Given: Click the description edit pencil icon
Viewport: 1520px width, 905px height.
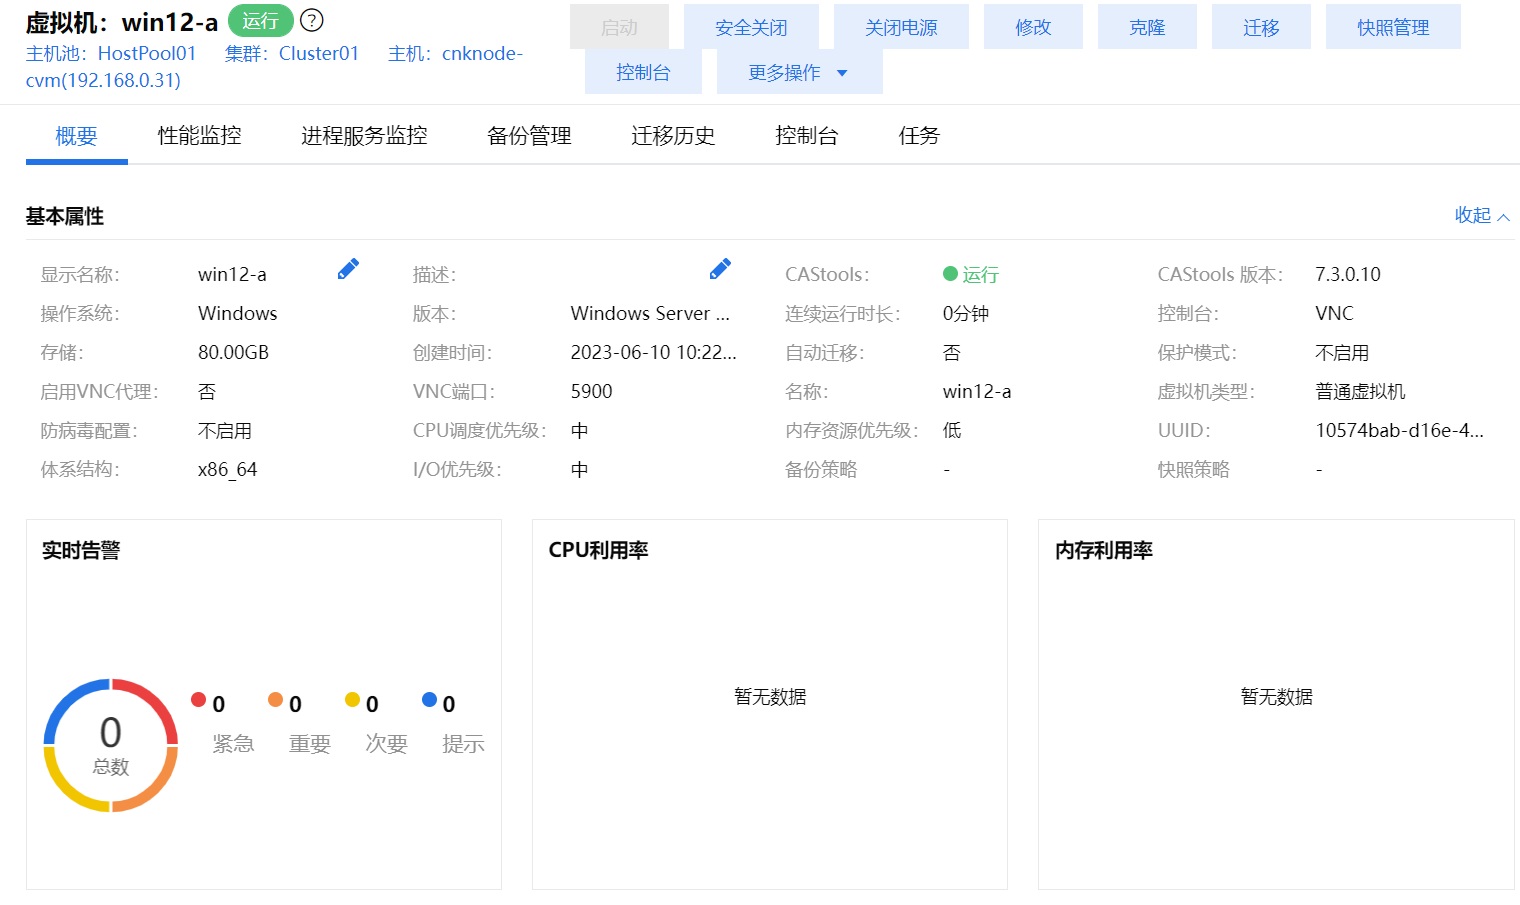Looking at the screenshot, I should [720, 269].
